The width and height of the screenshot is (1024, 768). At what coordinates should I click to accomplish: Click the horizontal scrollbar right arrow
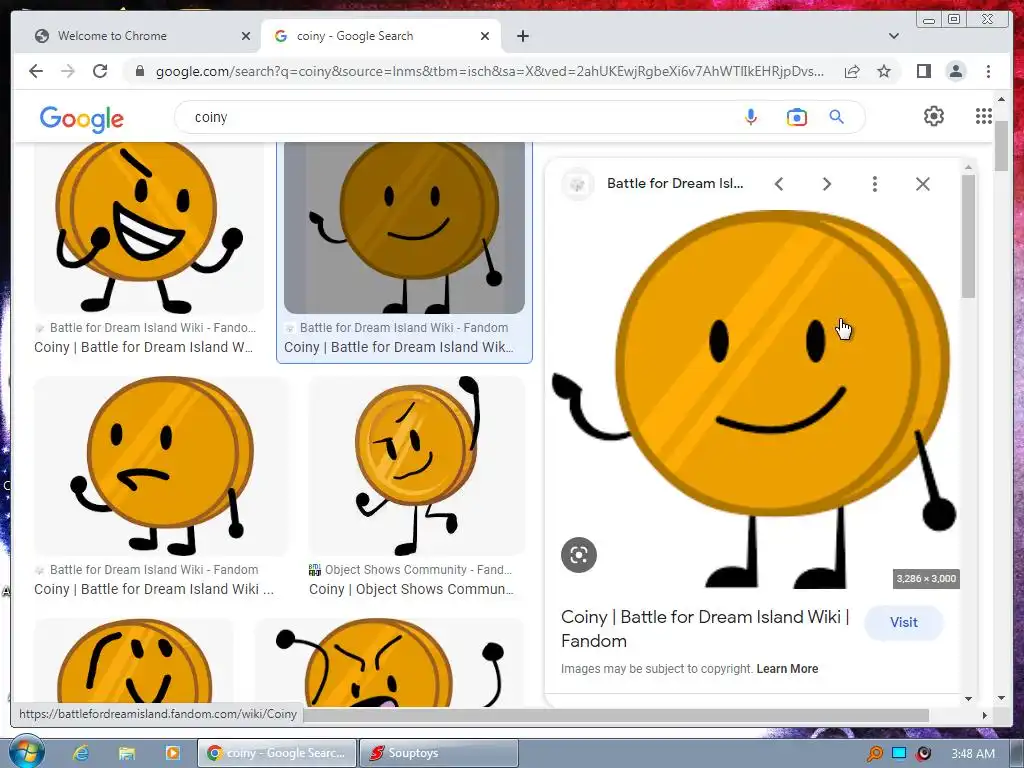pos(985,715)
